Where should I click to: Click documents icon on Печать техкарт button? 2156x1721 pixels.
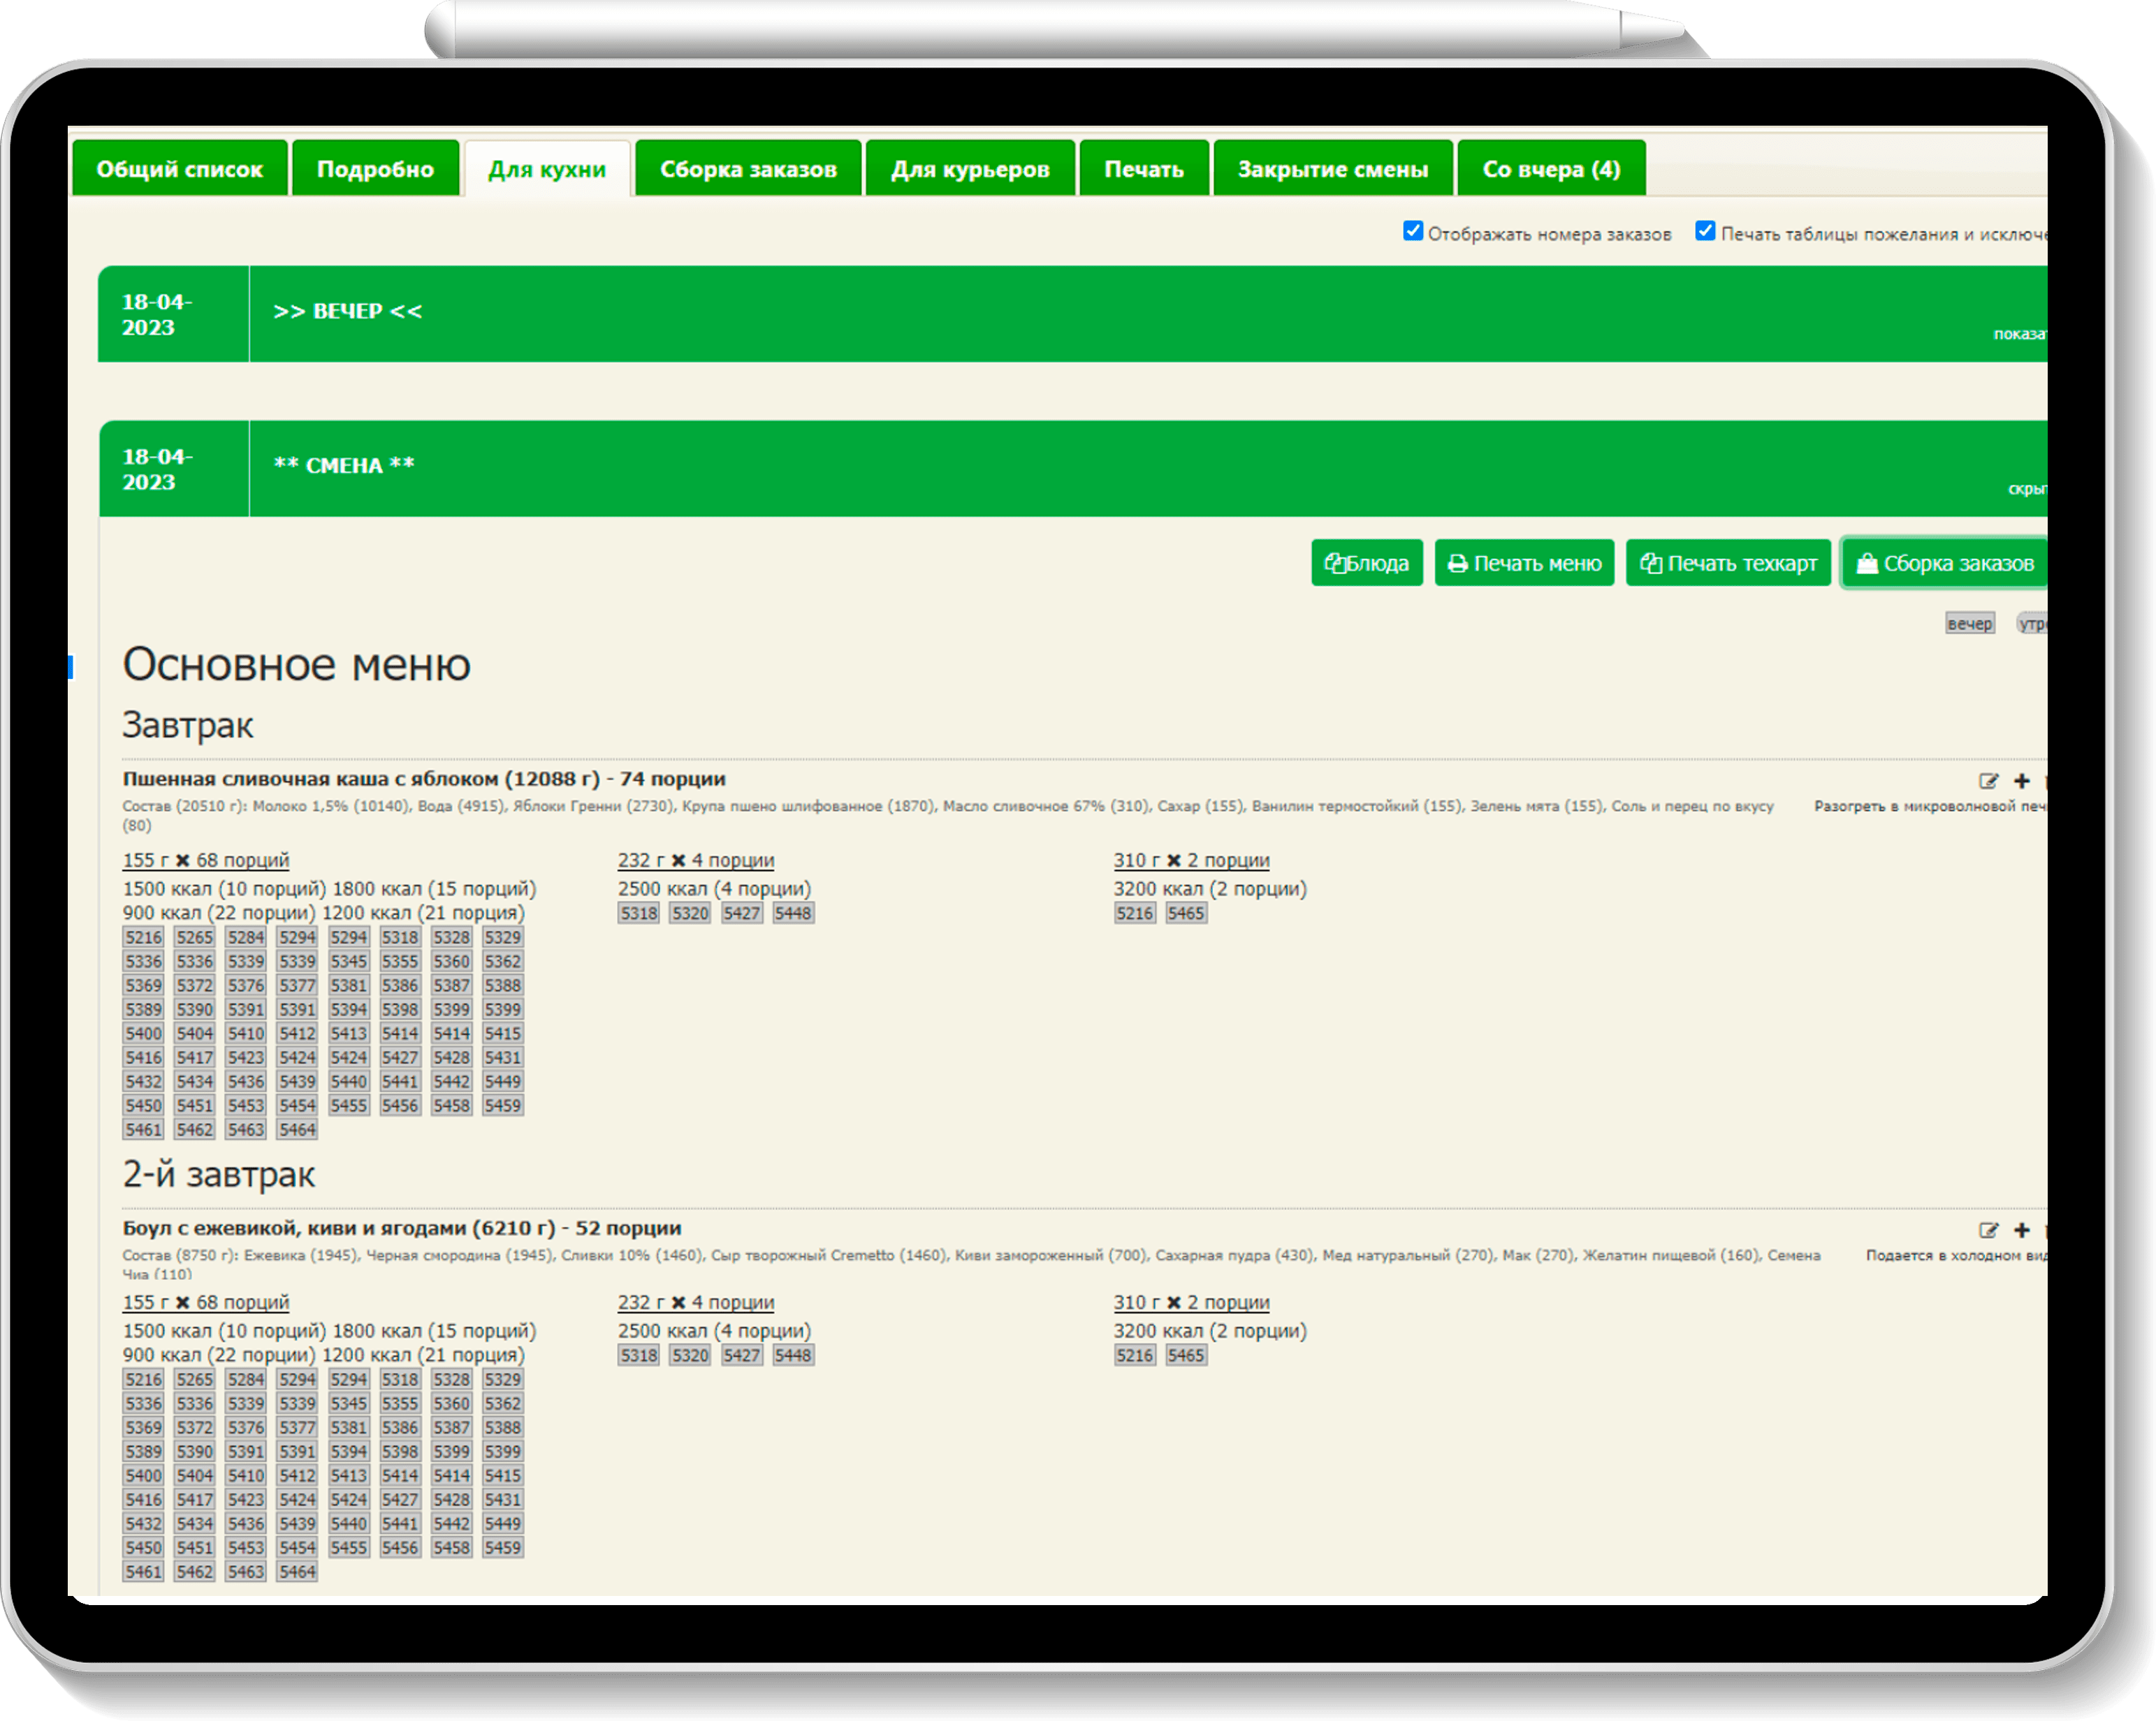coord(1650,564)
